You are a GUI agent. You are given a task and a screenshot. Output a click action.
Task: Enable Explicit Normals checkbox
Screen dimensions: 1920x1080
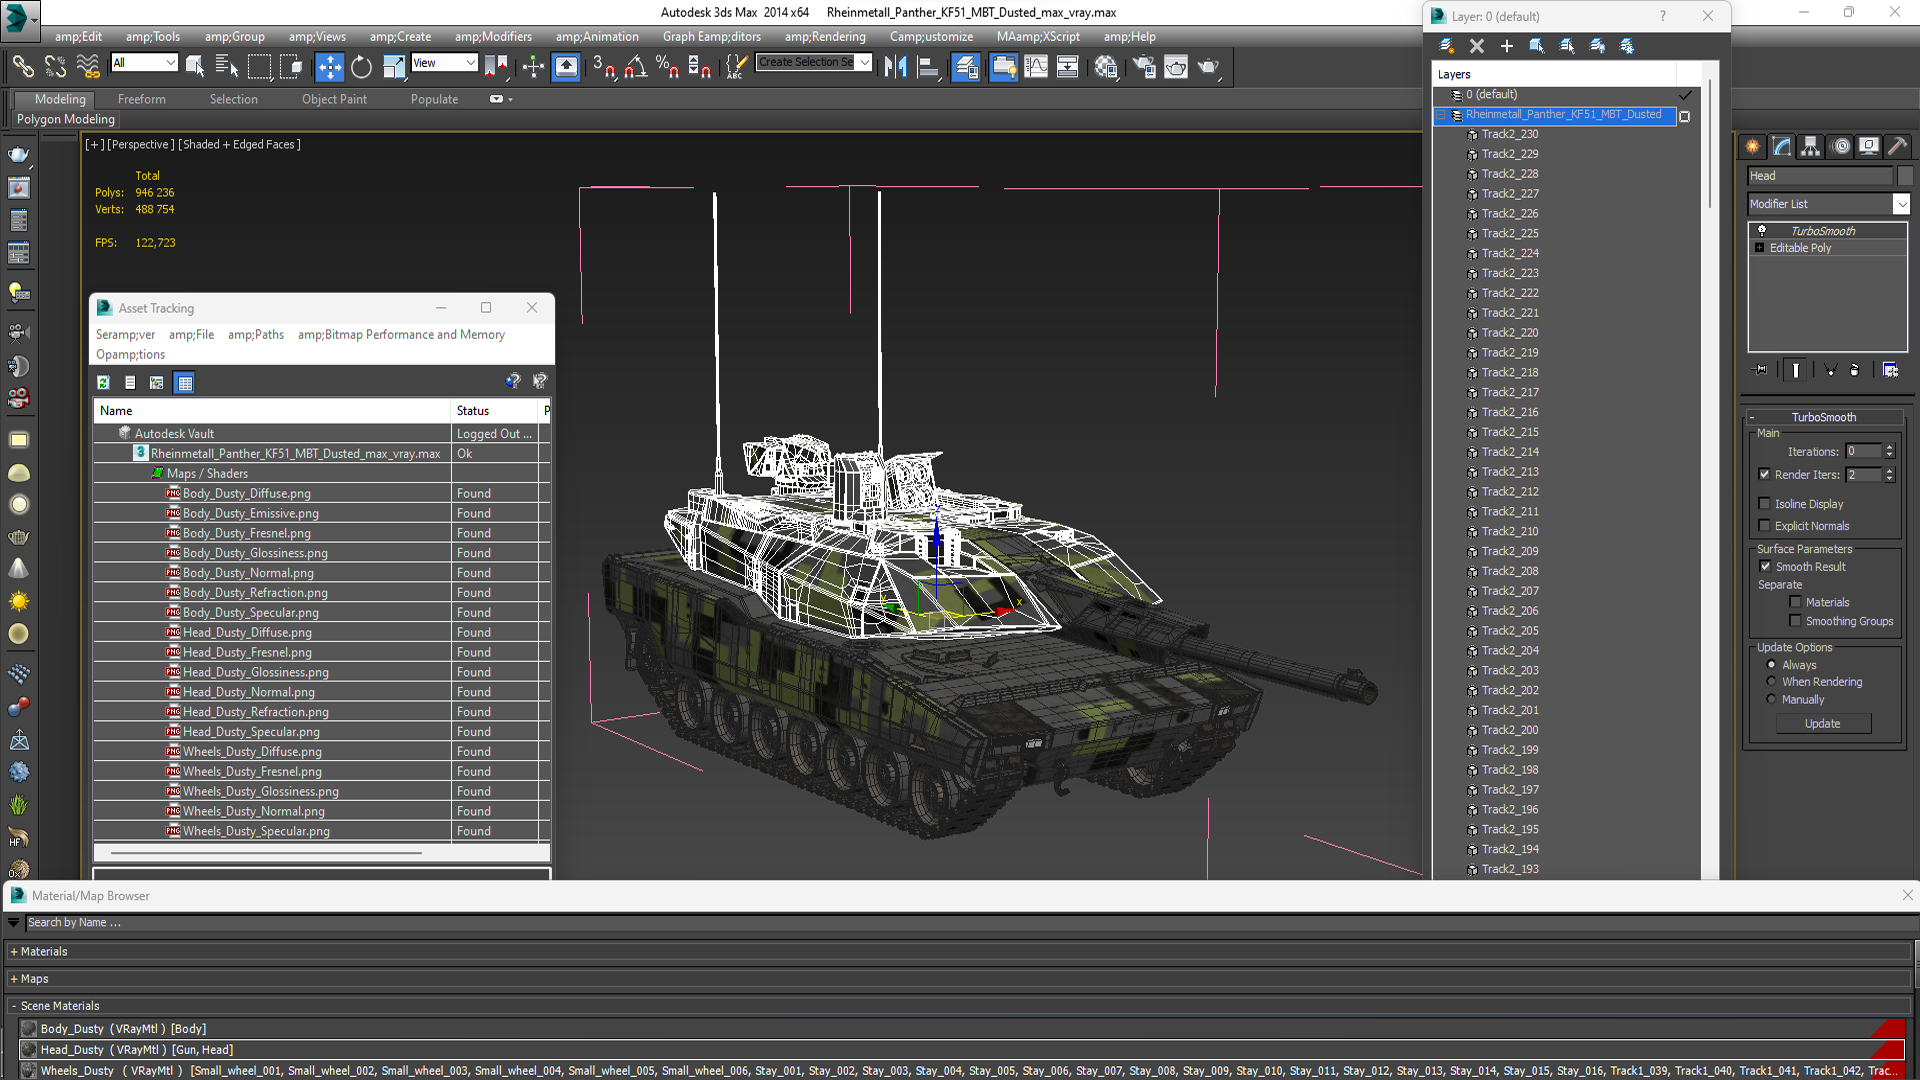[1765, 526]
